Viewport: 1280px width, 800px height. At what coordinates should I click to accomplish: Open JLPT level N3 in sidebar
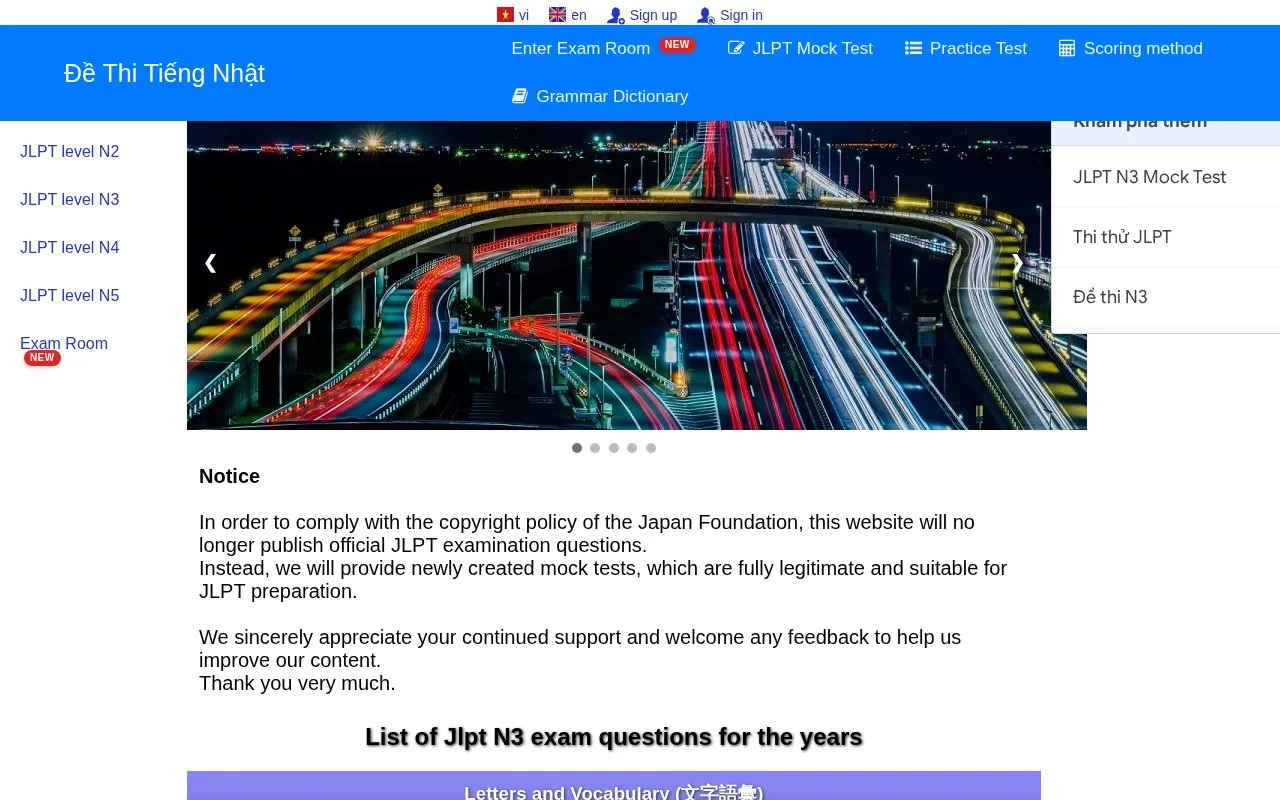tap(69, 199)
